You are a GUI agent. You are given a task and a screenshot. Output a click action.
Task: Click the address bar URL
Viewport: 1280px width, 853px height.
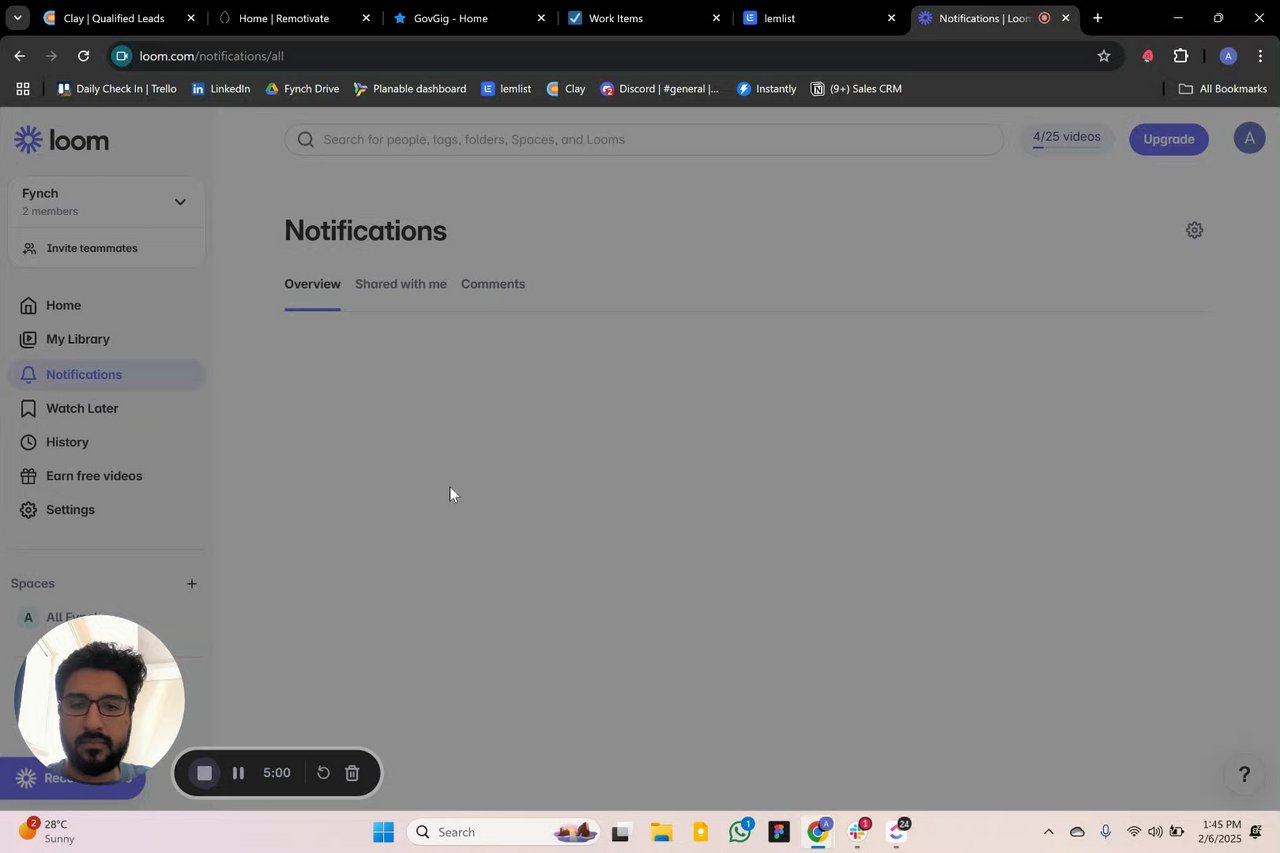tap(212, 56)
